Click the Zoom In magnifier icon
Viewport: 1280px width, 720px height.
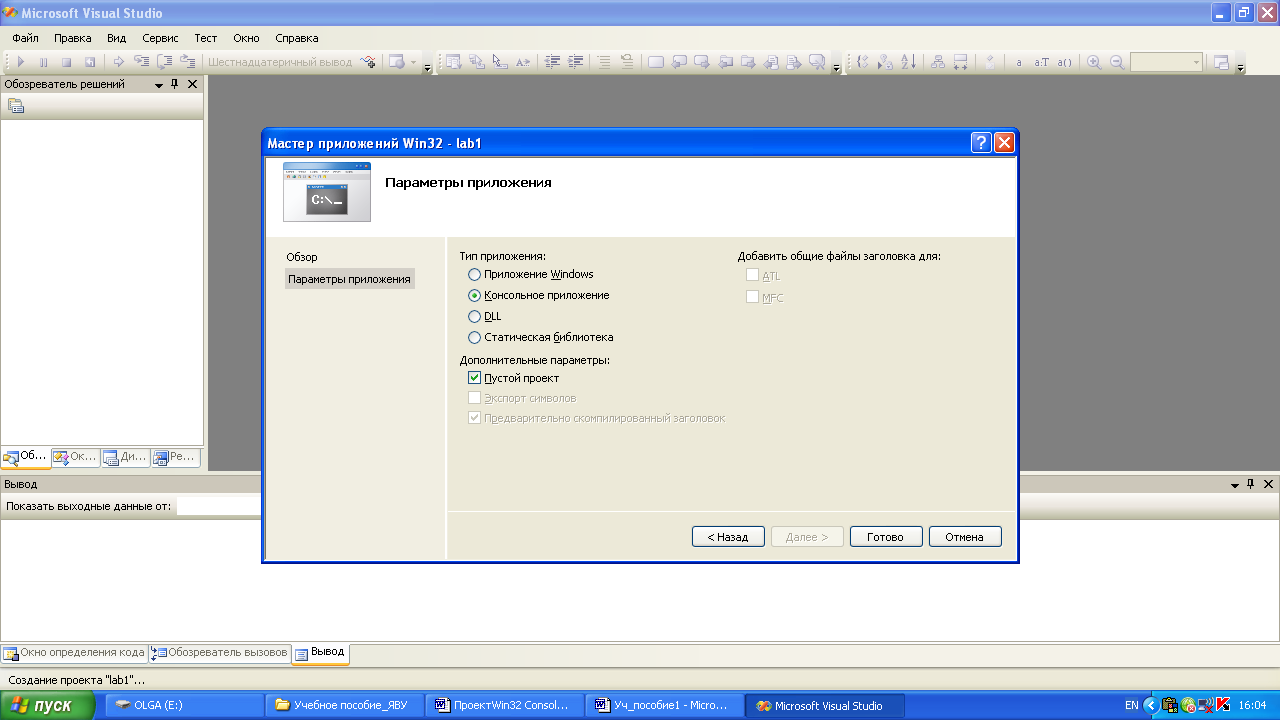pyautogui.click(x=1094, y=62)
